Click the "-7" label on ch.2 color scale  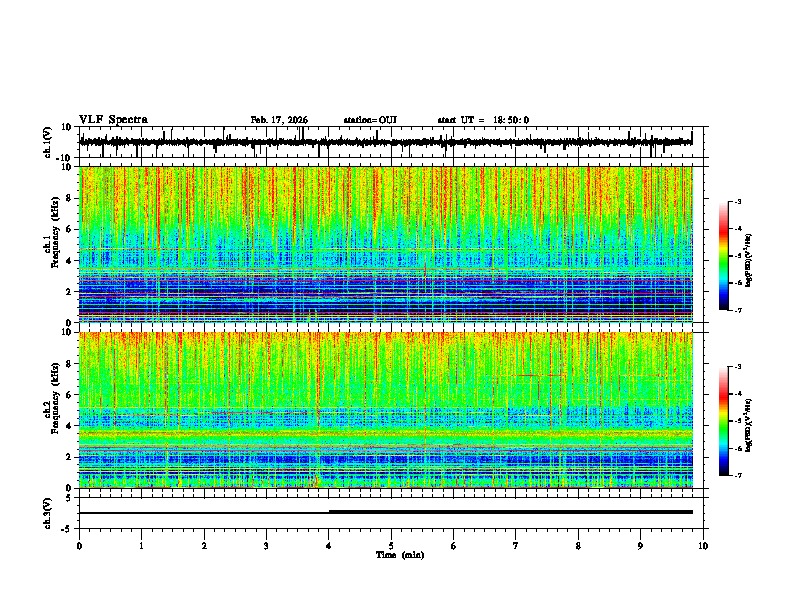coord(737,476)
